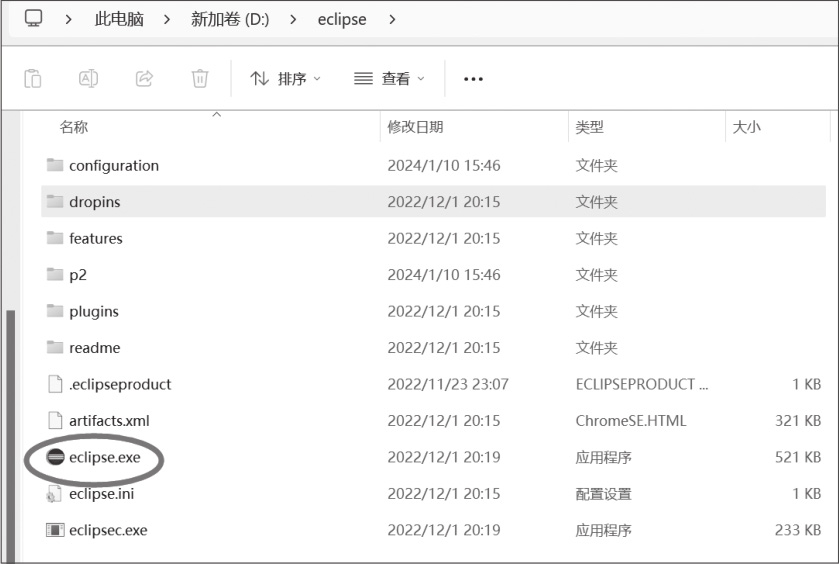
Task: Open the three-dot more options menu
Action: click(473, 79)
